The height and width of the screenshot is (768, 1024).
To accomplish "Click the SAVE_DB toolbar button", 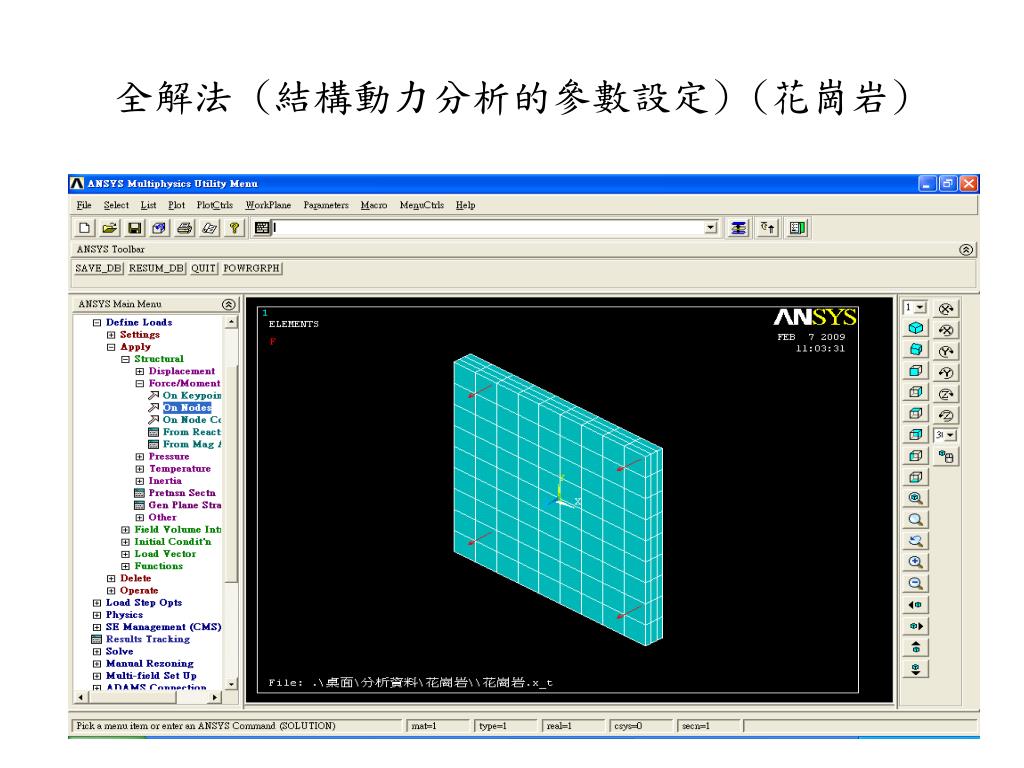I will (x=98, y=268).
